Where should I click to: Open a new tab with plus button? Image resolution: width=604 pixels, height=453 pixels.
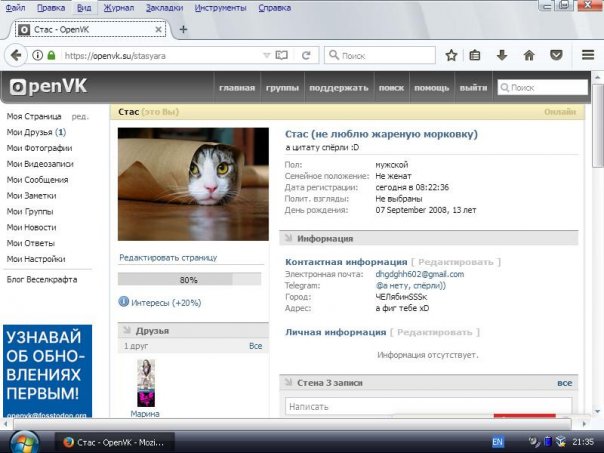[183, 30]
